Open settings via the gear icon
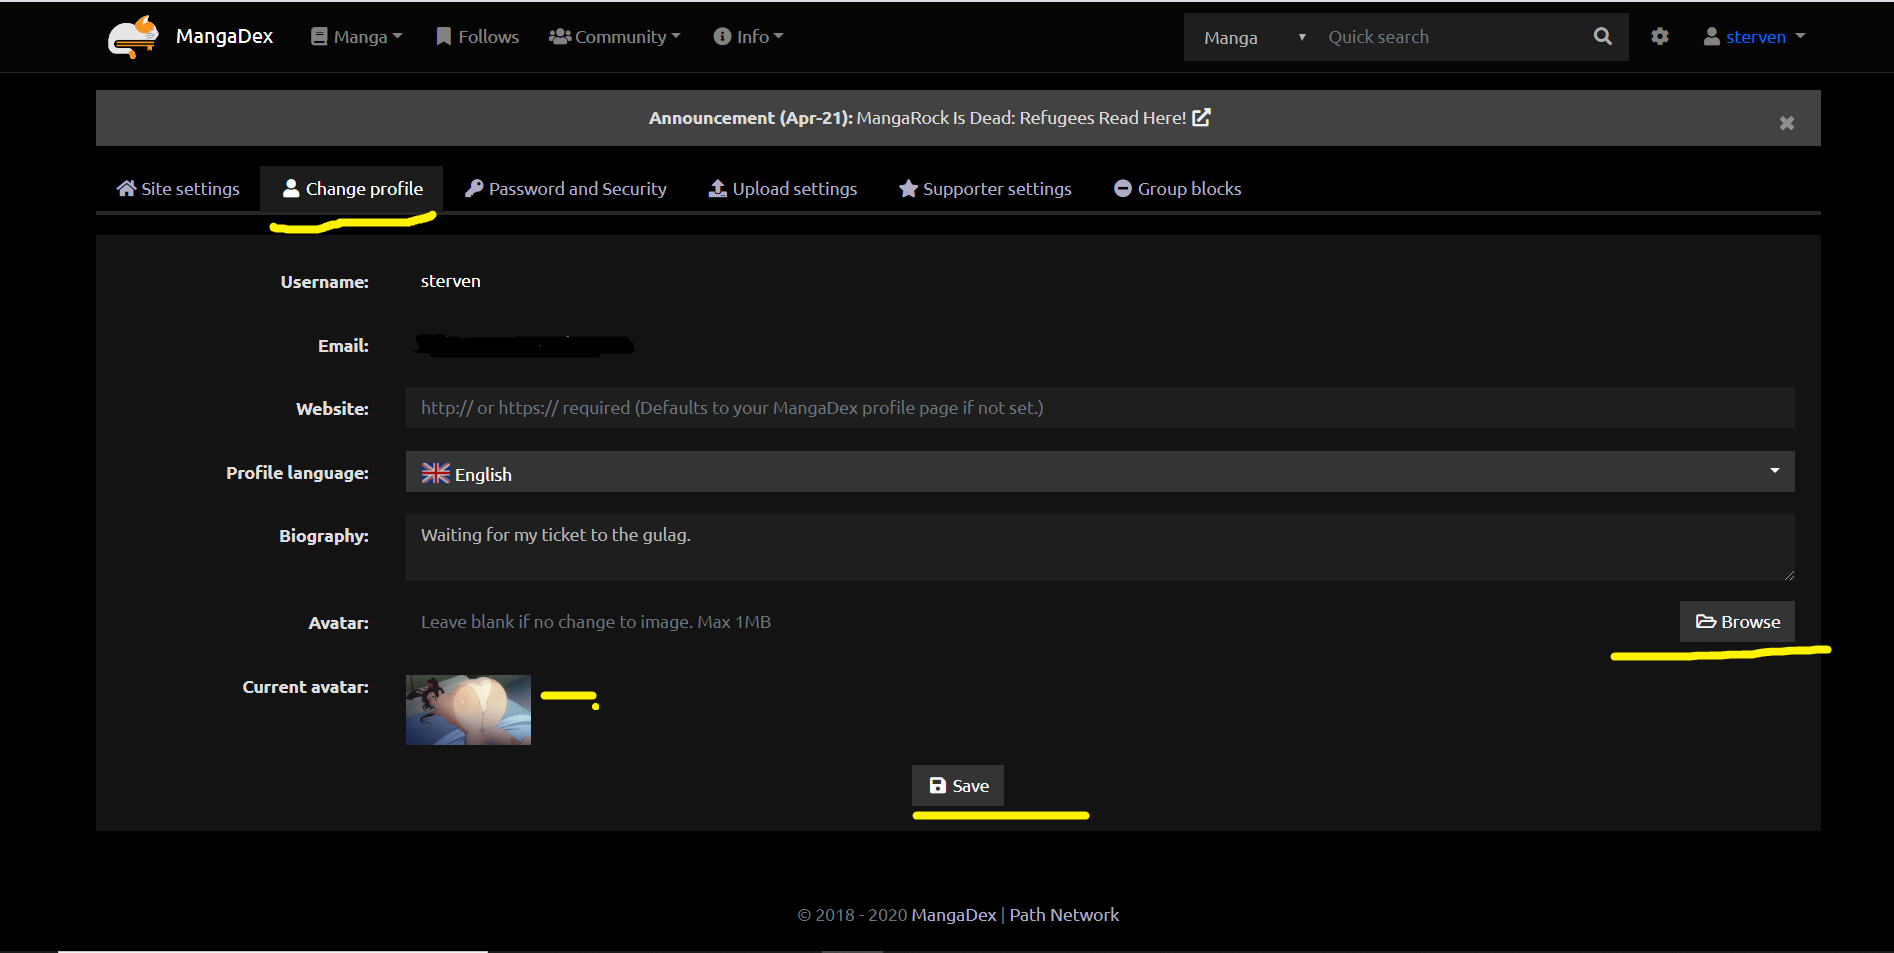 coord(1660,37)
